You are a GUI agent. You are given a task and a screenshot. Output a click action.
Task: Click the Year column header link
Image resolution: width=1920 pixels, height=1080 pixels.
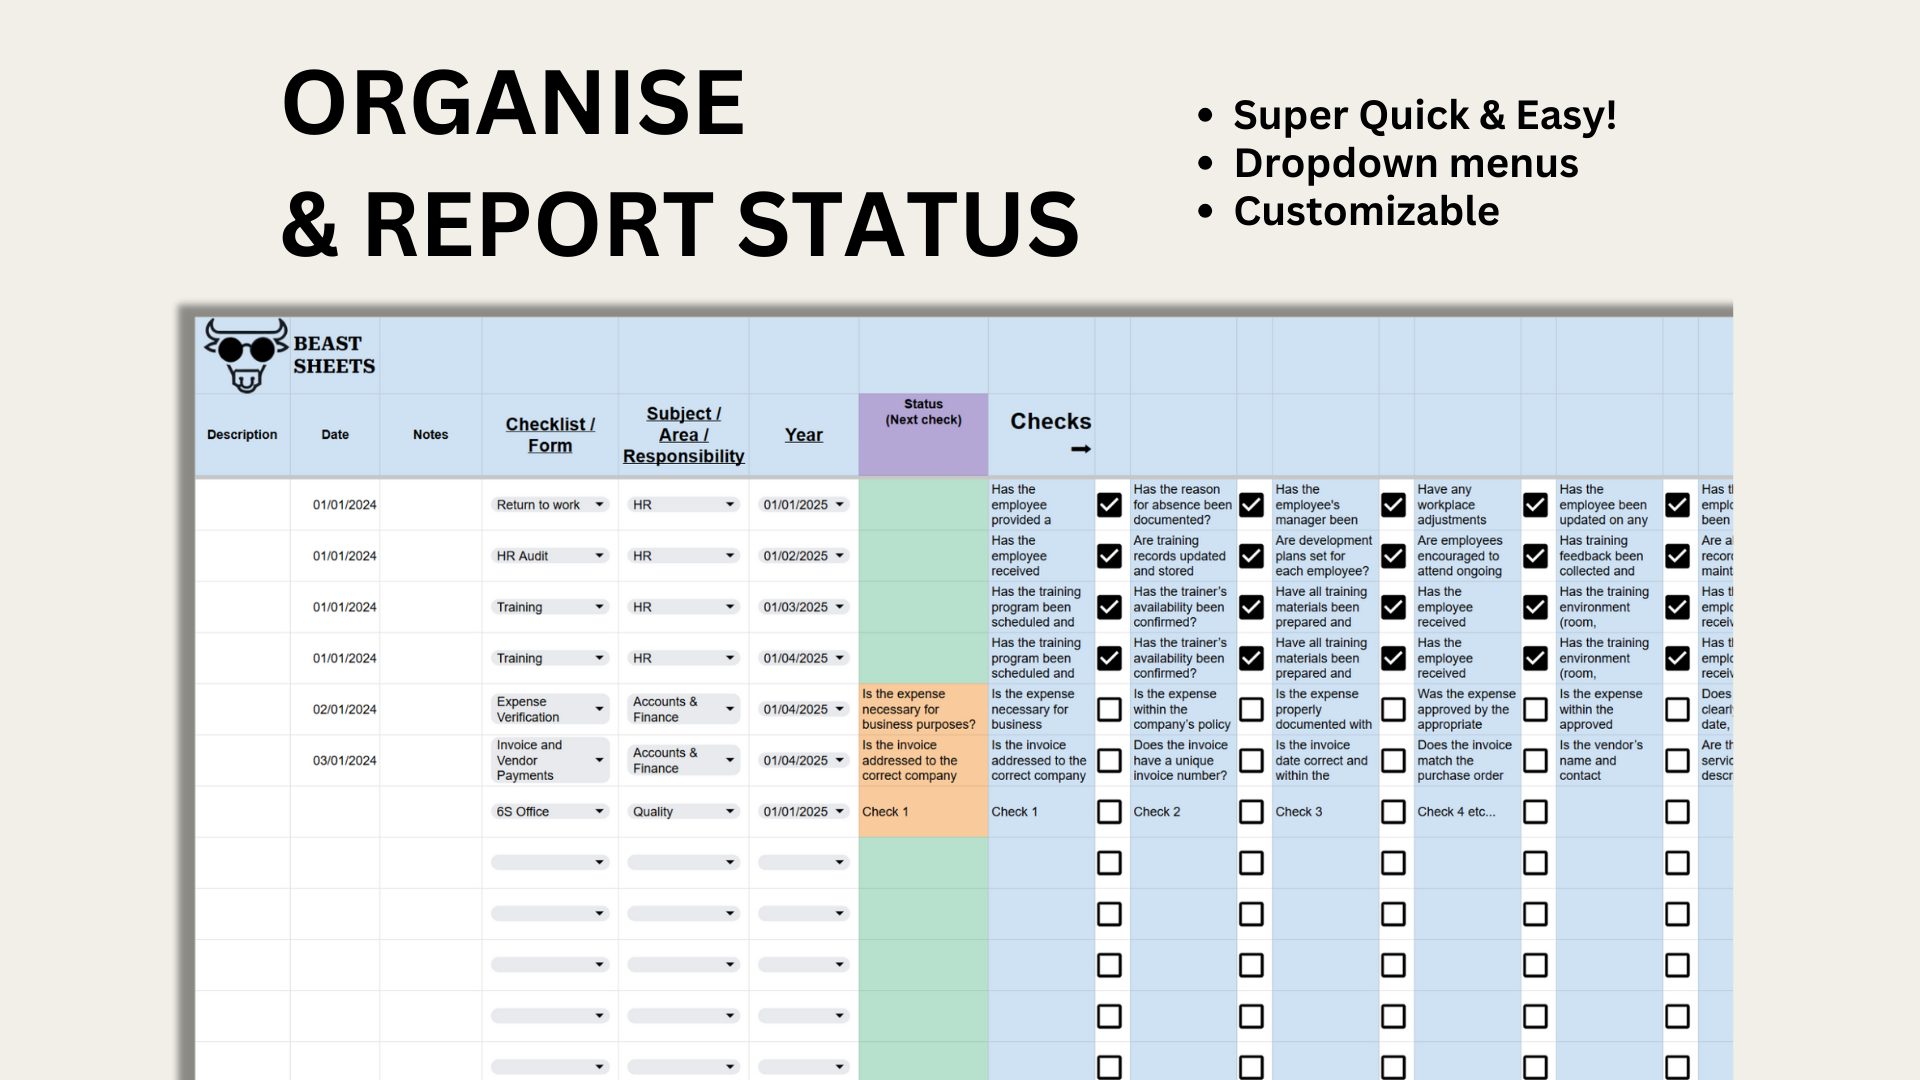coord(803,435)
